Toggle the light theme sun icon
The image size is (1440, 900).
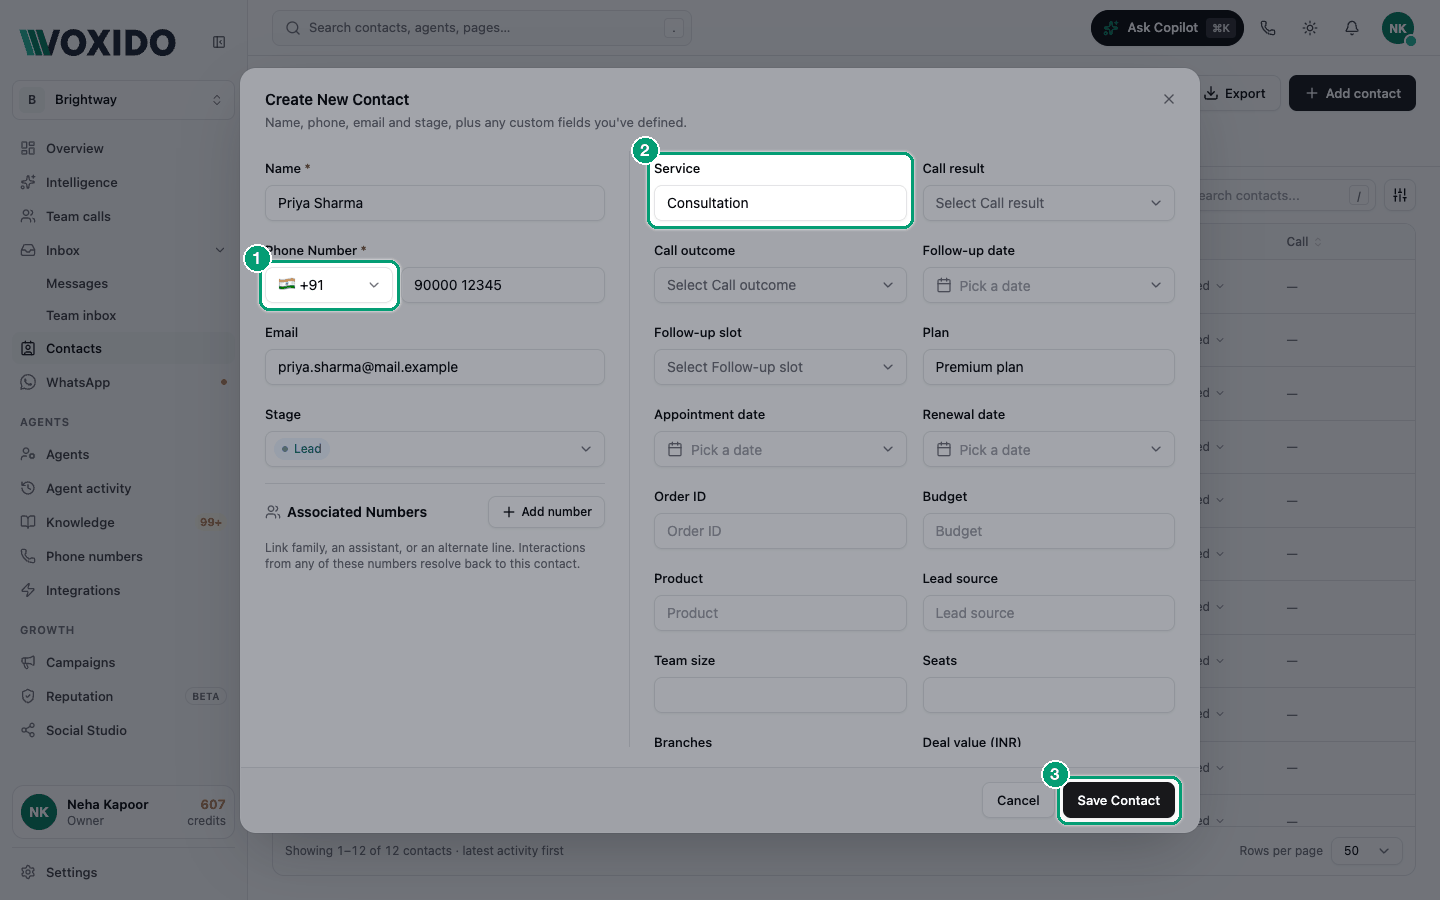pyautogui.click(x=1310, y=28)
